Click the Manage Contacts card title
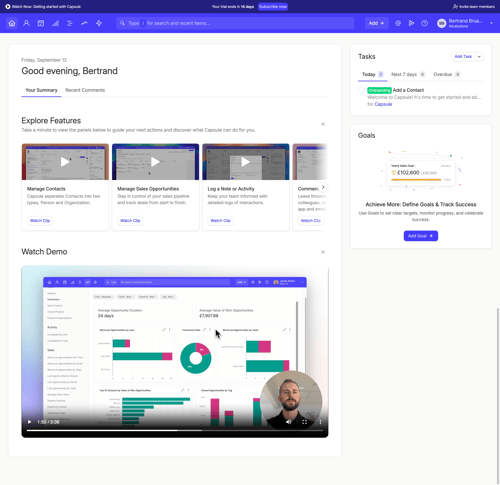Image resolution: width=500 pixels, height=485 pixels. pyautogui.click(x=46, y=189)
